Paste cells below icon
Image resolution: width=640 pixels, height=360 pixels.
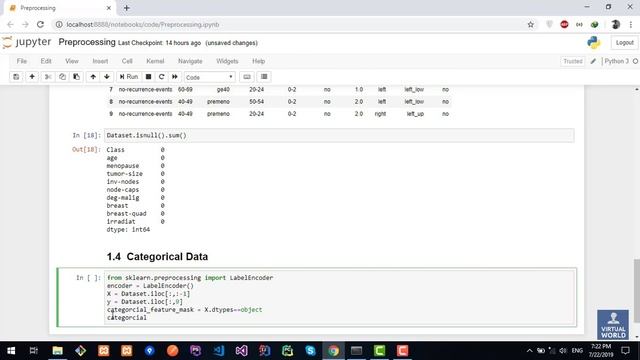(76, 77)
